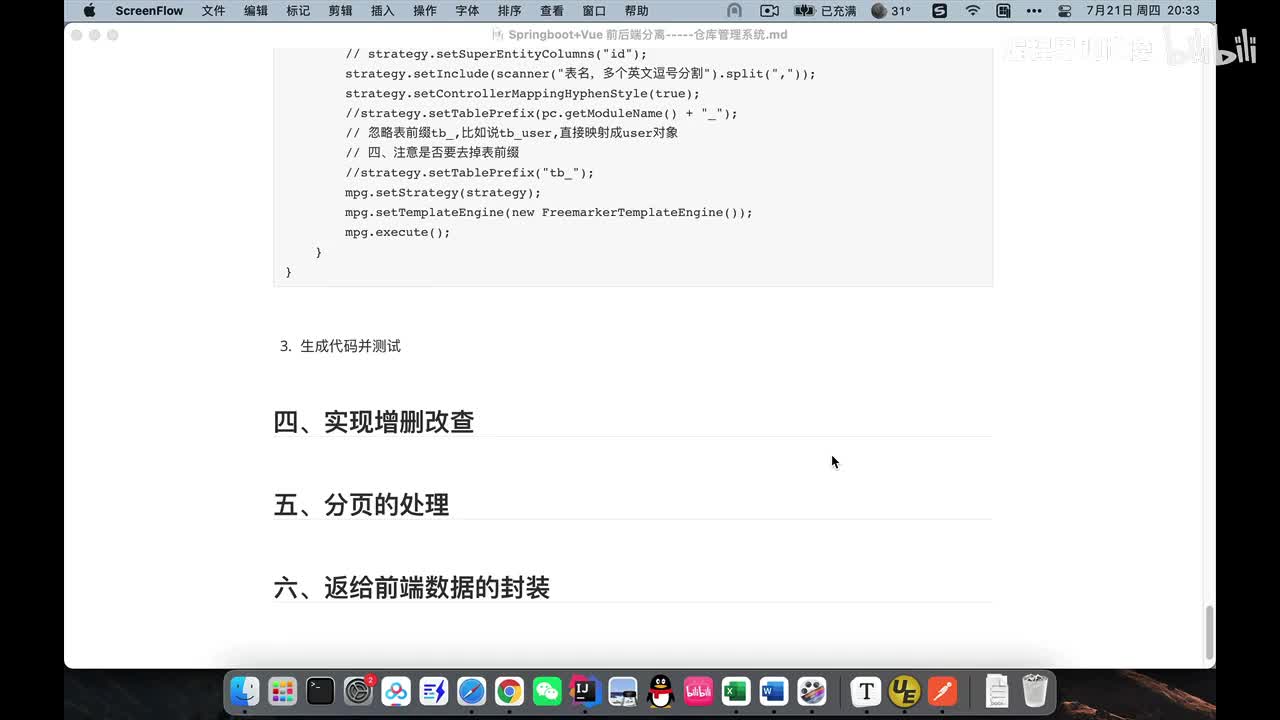This screenshot has width=1280, height=720.
Task: Open the 操作 menu
Action: pos(425,11)
